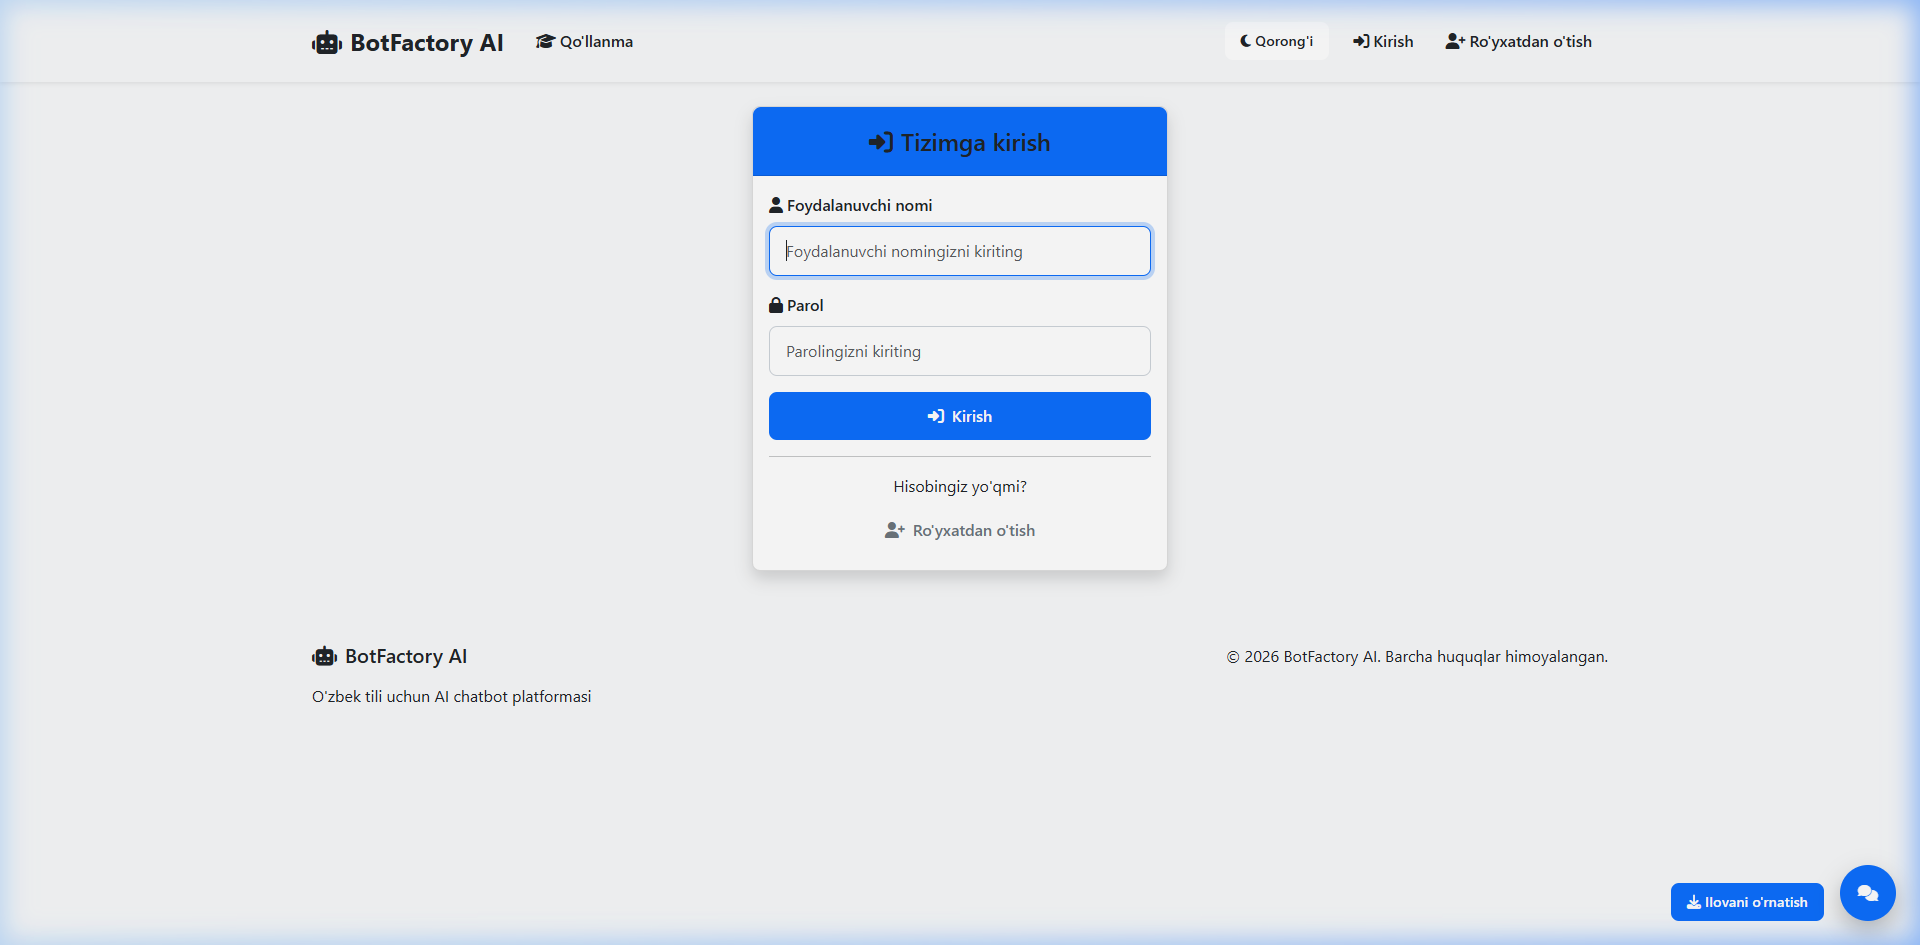The height and width of the screenshot is (945, 1920).
Task: Go to Ro'yxatdan o'tish in top navbar
Action: tap(1518, 41)
